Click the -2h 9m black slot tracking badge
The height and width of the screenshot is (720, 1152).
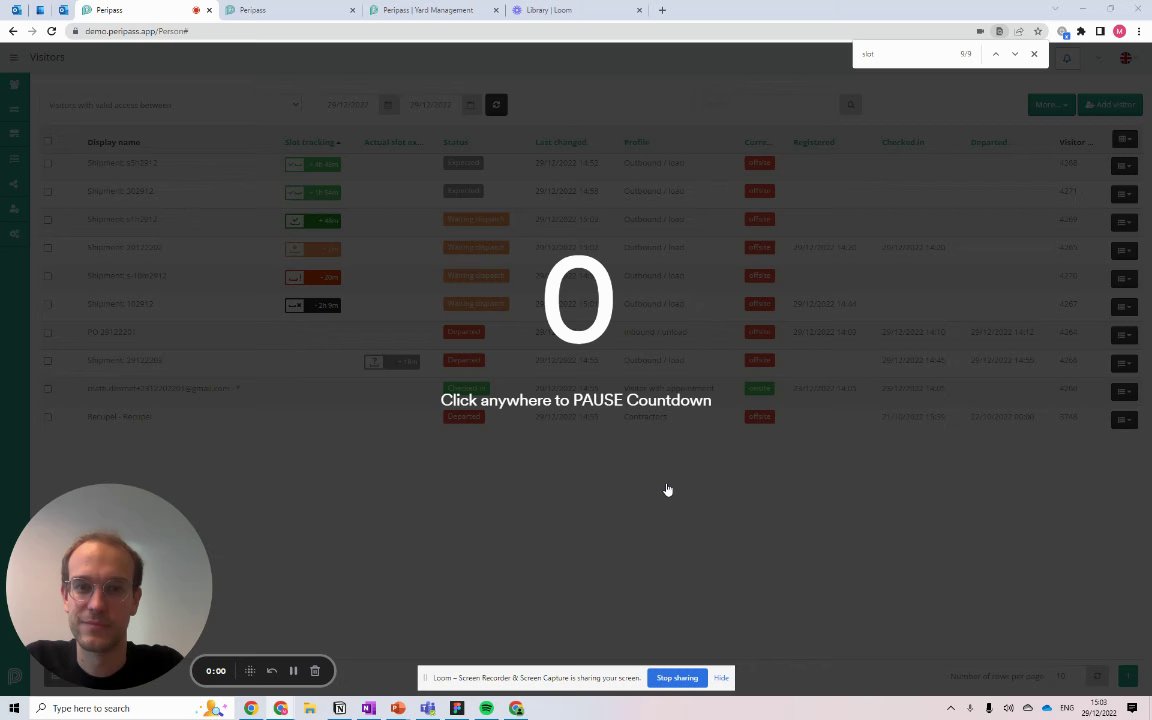[x=313, y=305]
